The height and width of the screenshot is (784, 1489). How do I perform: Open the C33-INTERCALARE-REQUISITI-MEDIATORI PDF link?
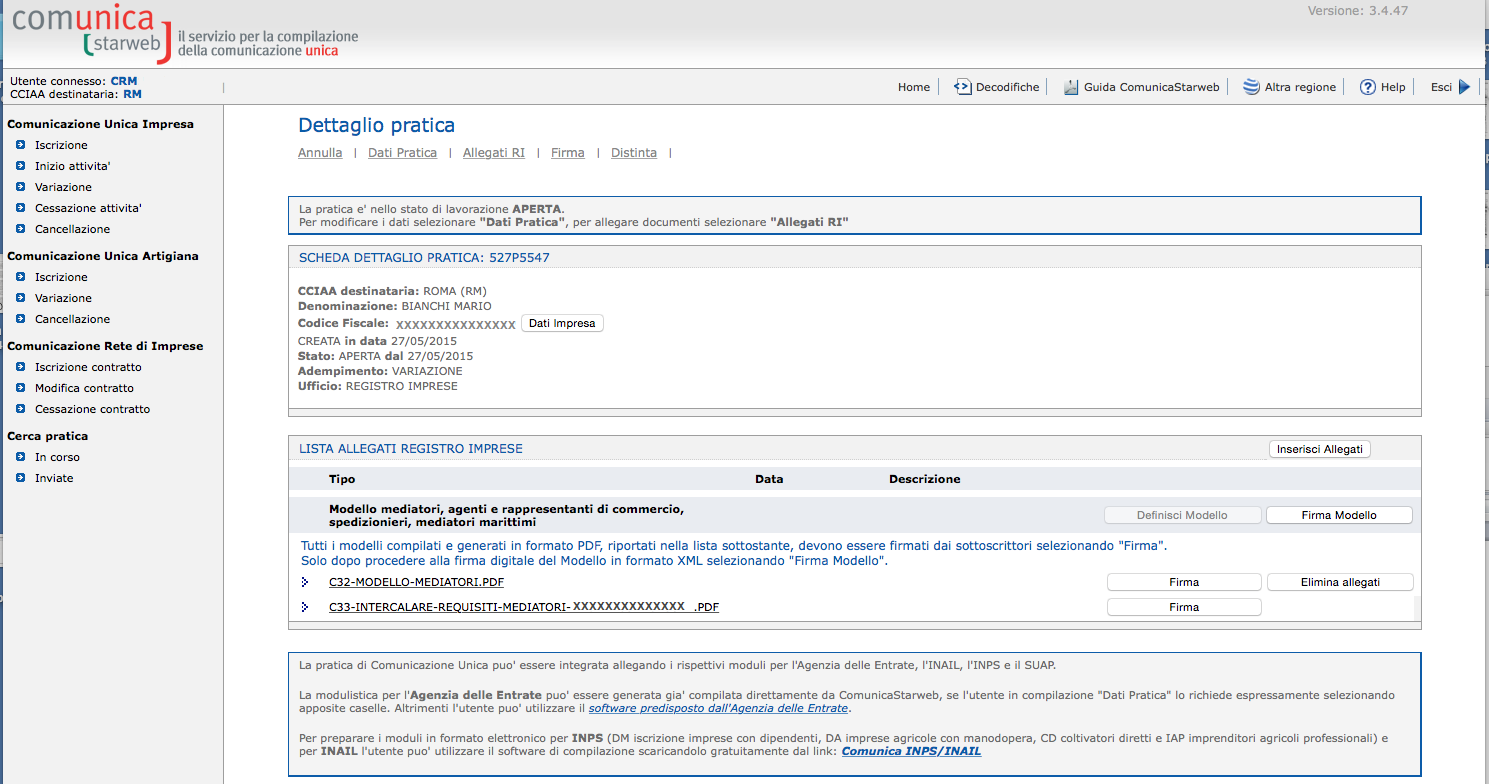(x=524, y=607)
